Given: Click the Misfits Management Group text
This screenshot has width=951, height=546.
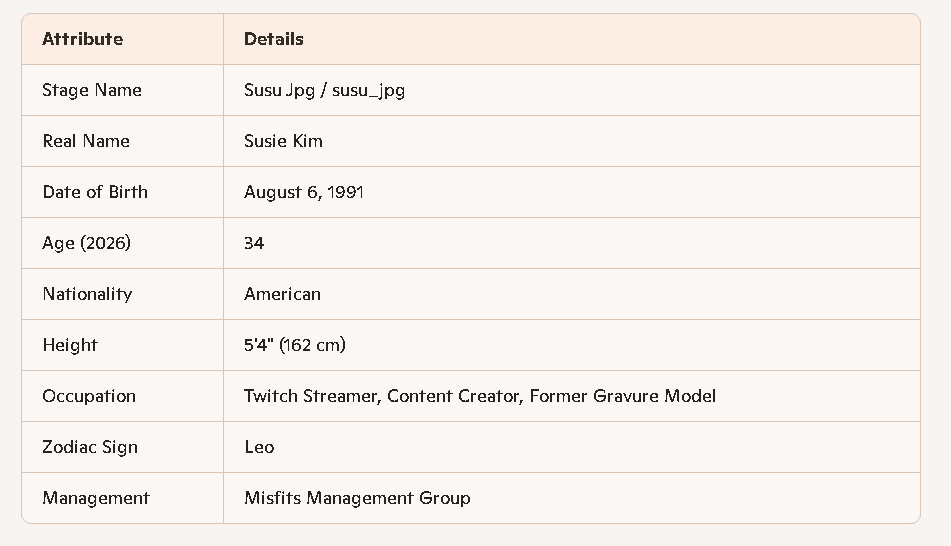Looking at the screenshot, I should click(357, 498).
